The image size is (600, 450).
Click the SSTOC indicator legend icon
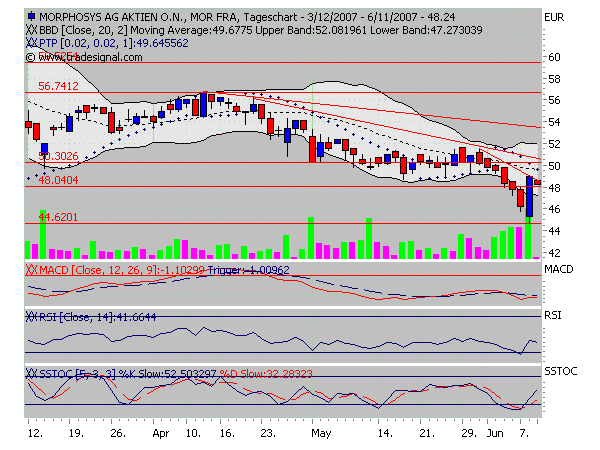coord(31,373)
